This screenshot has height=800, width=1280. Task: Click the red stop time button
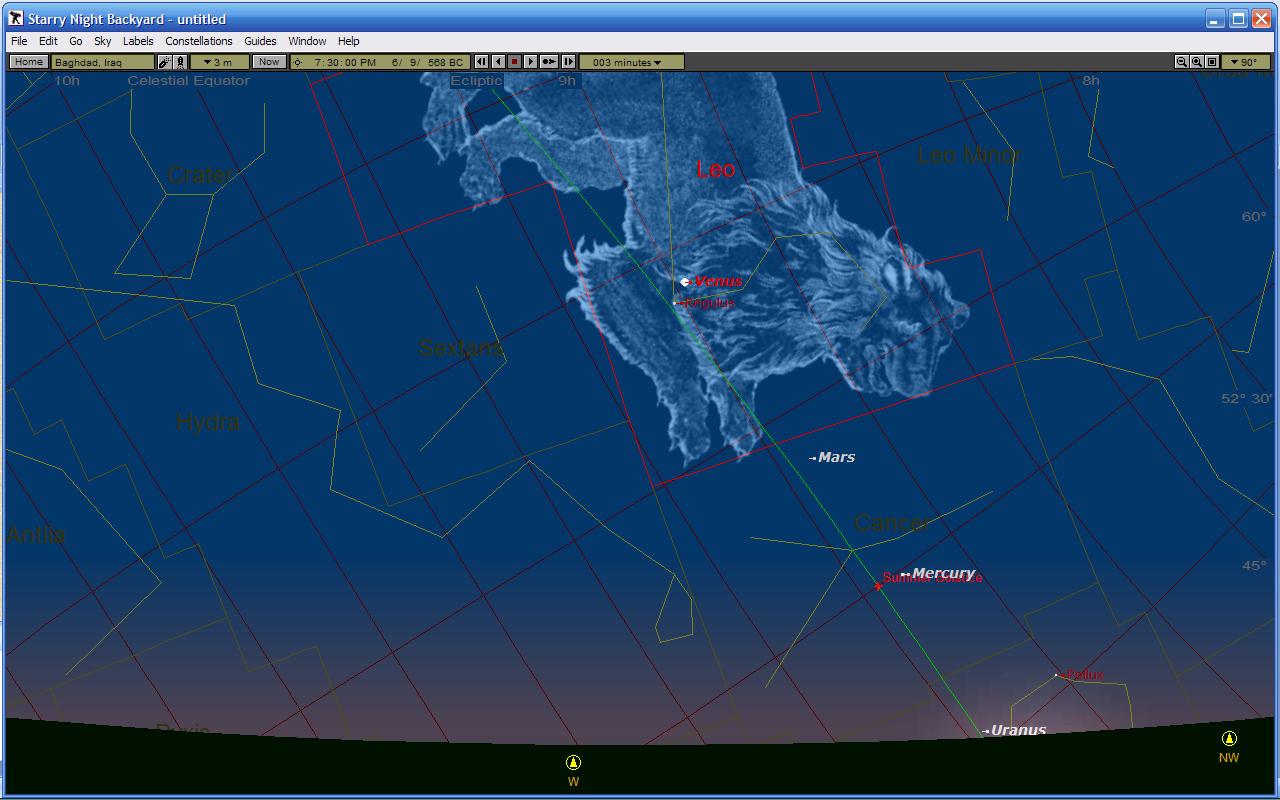pyautogui.click(x=514, y=62)
